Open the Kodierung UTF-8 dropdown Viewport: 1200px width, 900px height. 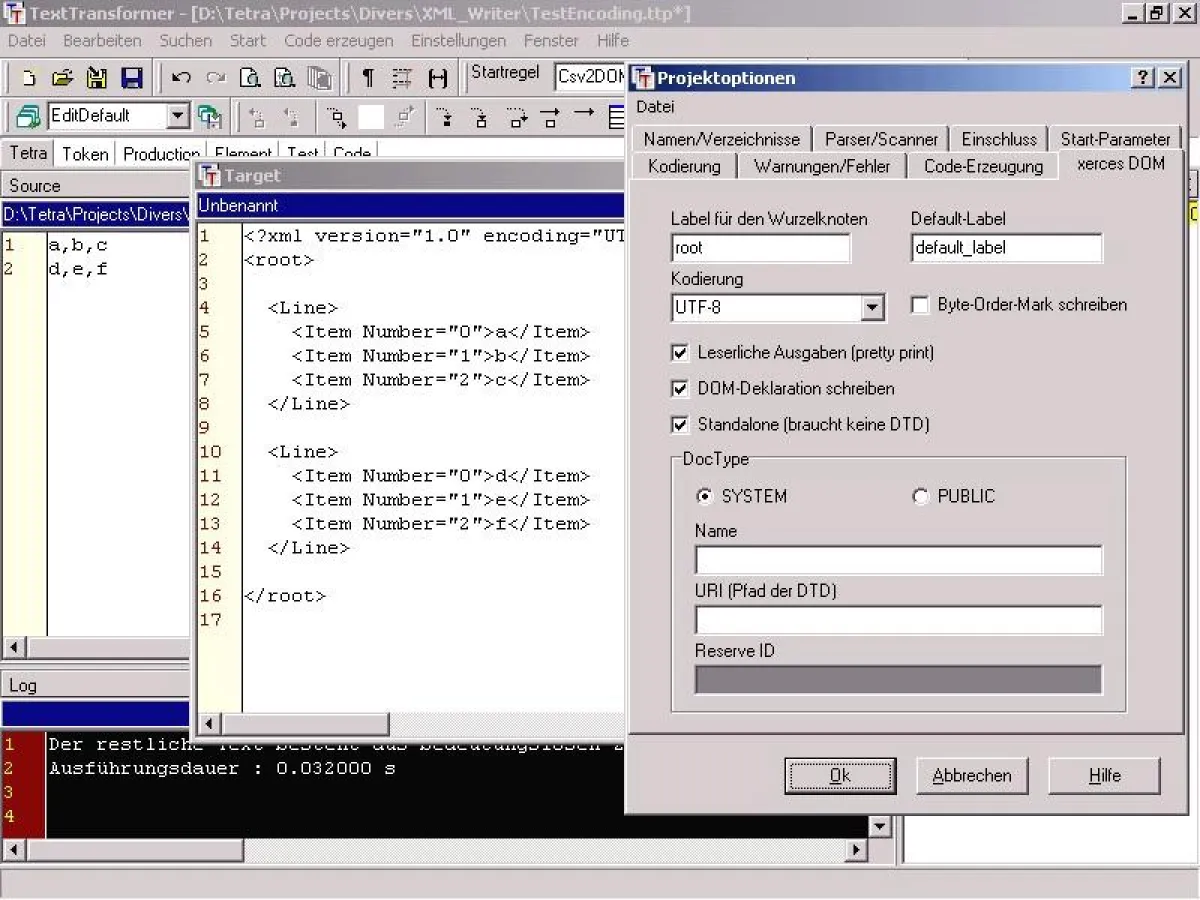point(872,307)
